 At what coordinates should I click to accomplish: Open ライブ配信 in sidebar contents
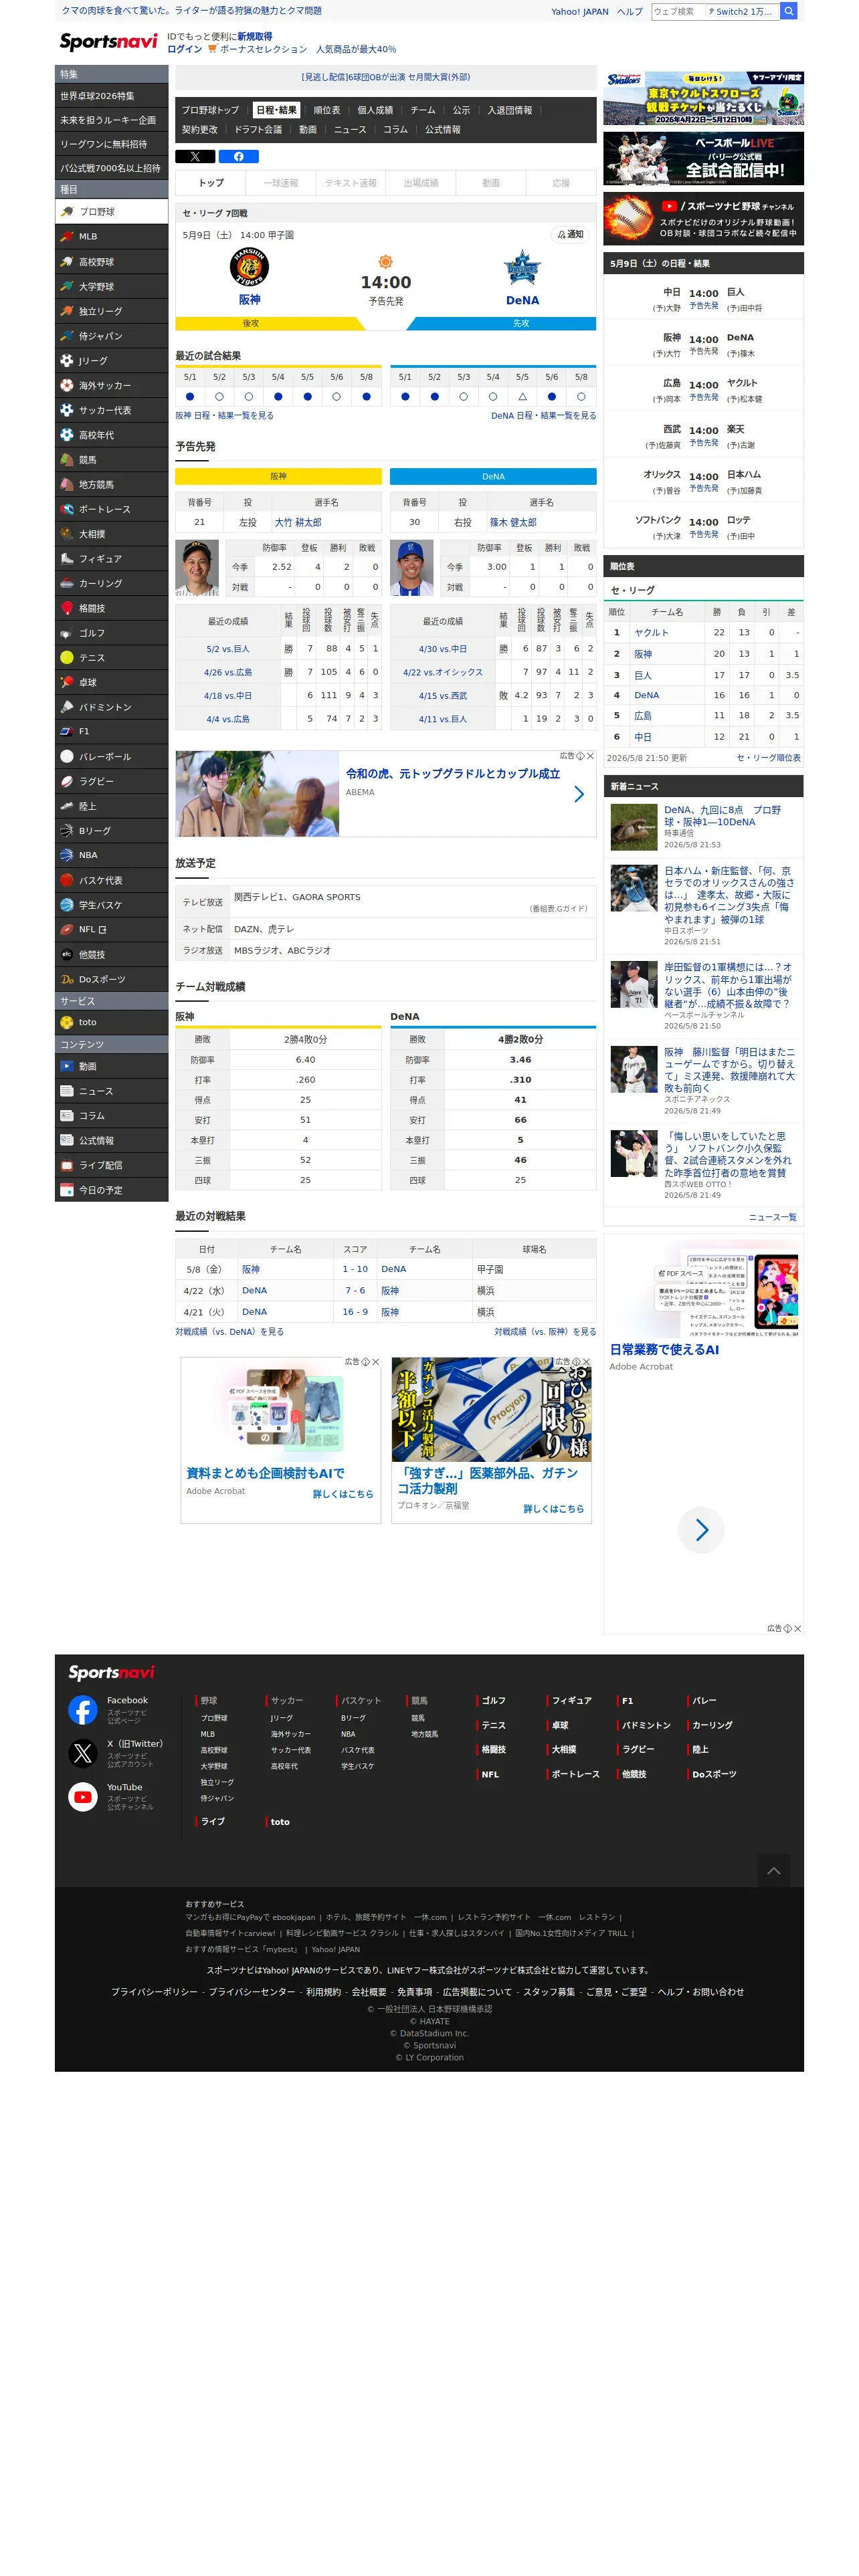[x=111, y=1166]
